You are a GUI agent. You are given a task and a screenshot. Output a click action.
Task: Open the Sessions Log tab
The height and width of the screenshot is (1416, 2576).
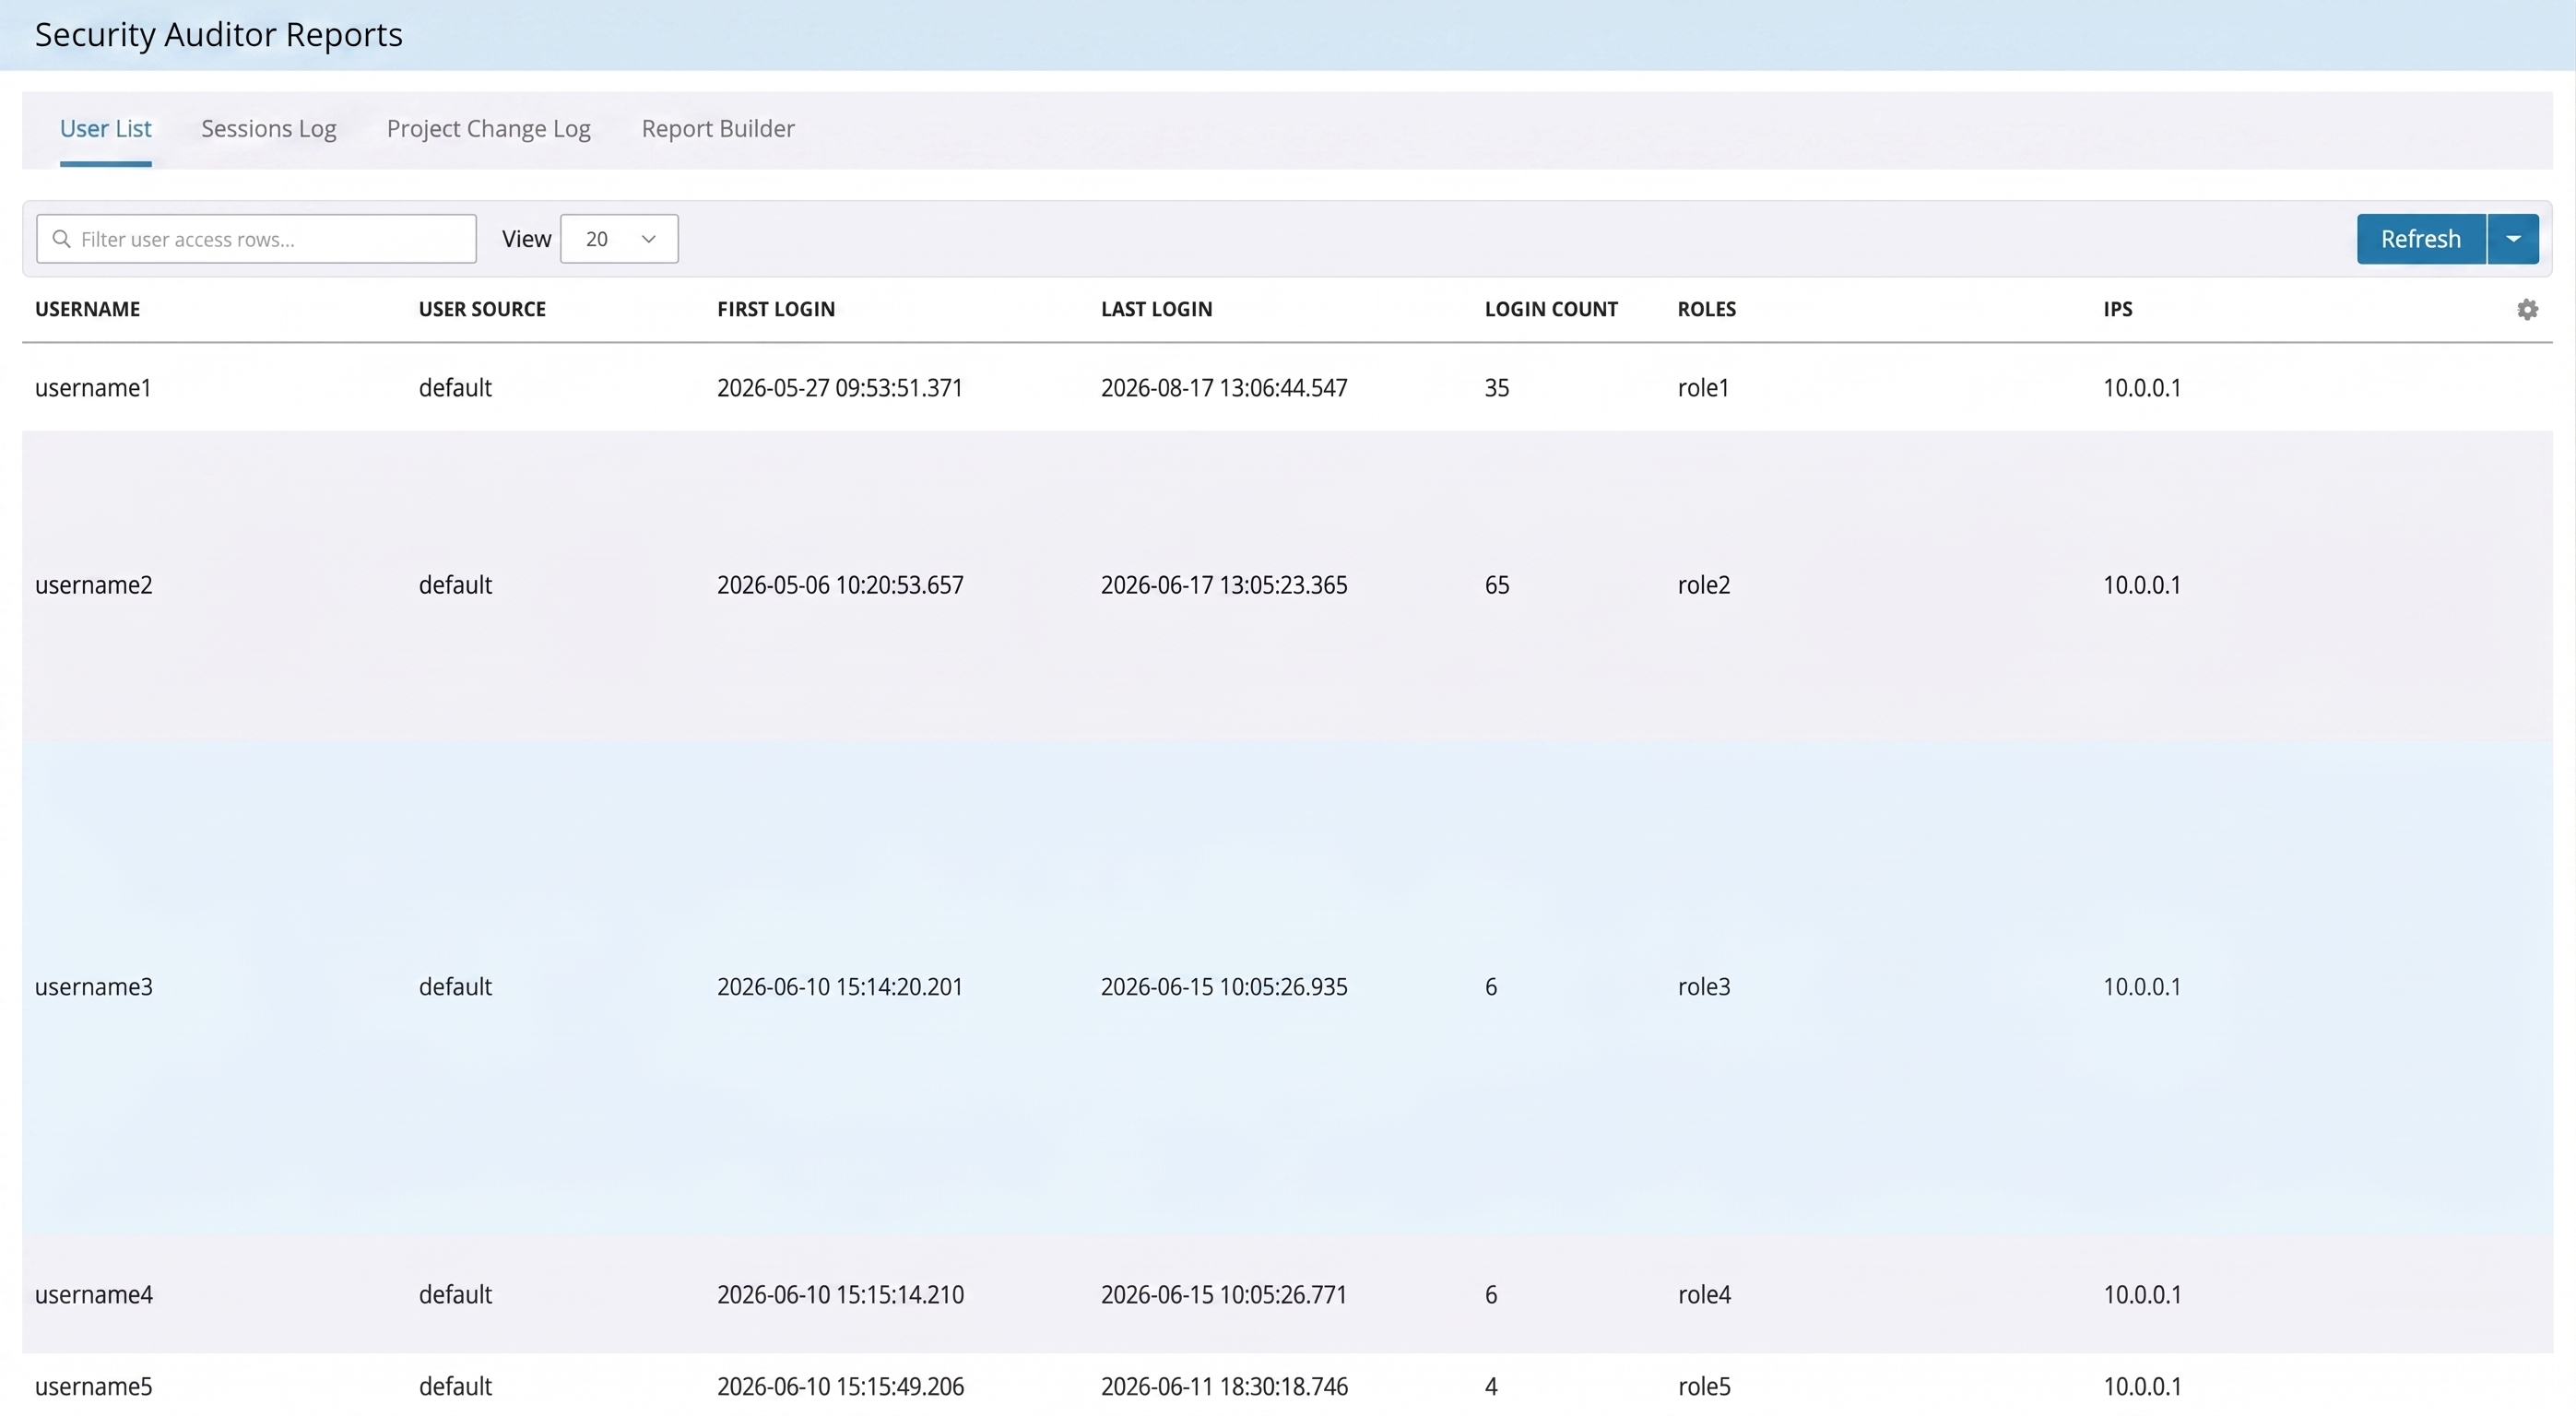point(269,129)
